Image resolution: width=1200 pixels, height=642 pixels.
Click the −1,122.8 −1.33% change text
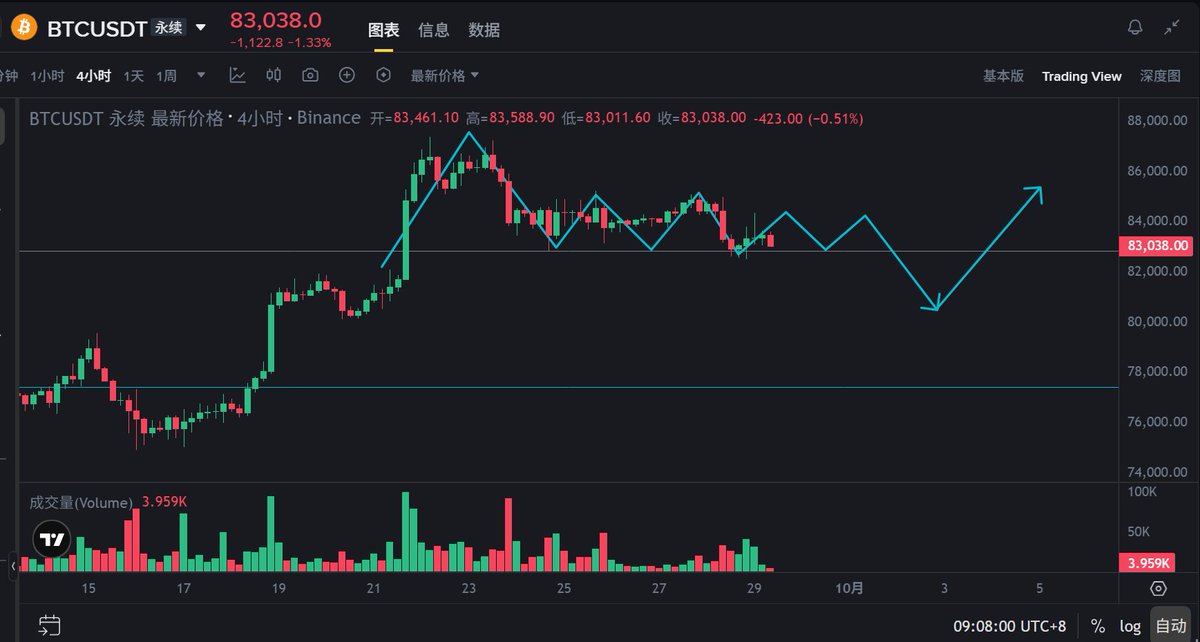click(280, 43)
